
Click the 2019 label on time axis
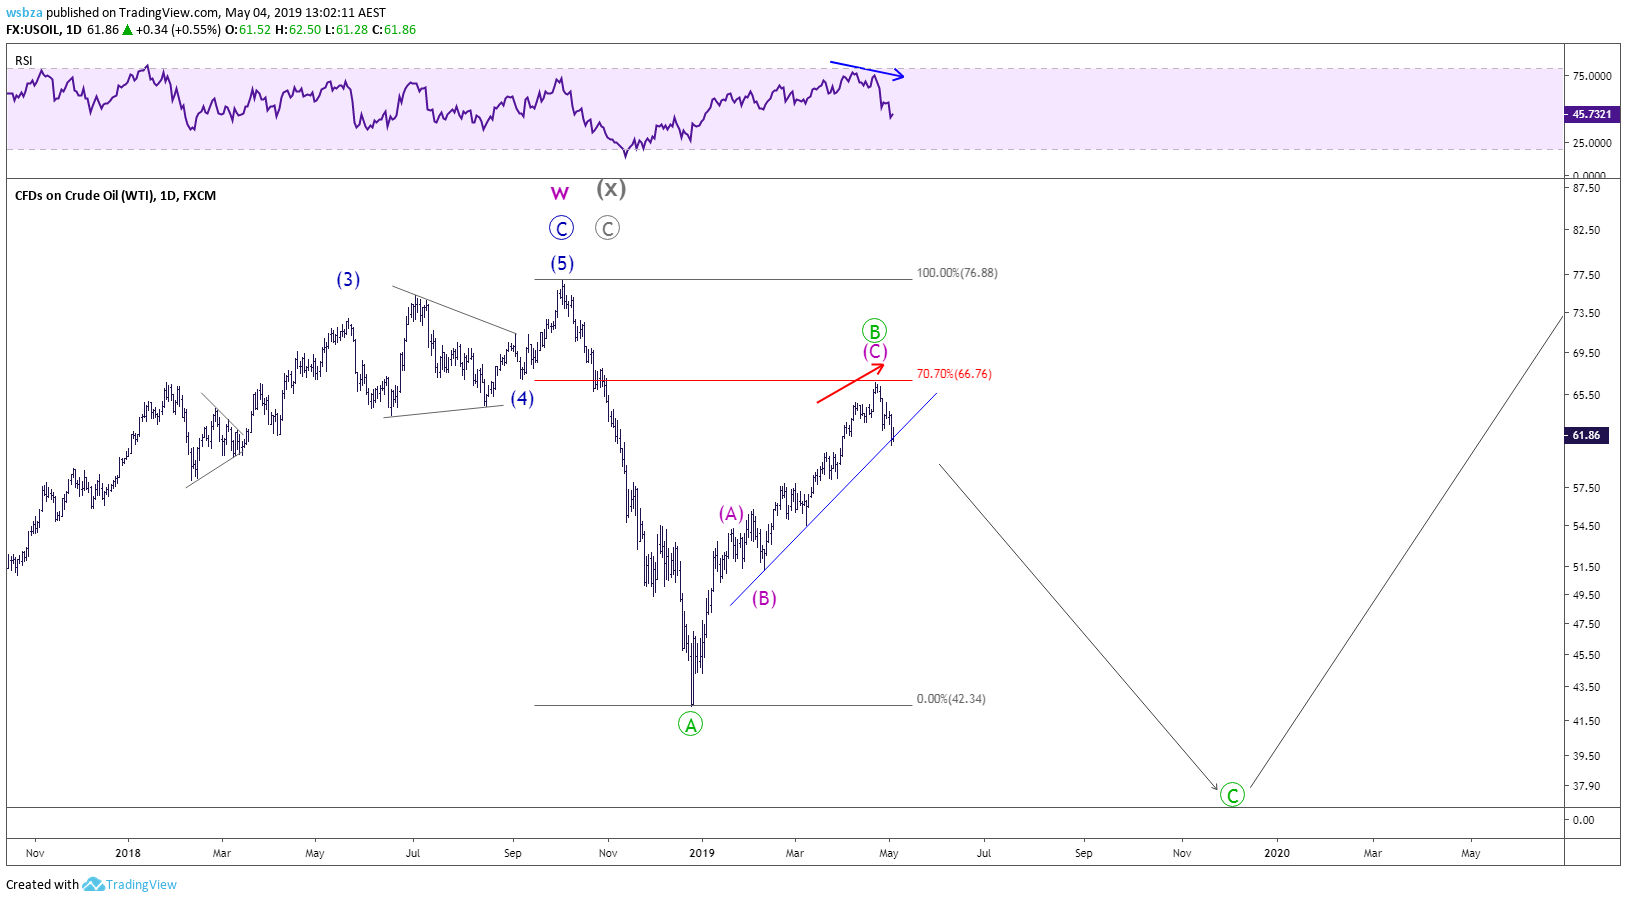pyautogui.click(x=702, y=853)
